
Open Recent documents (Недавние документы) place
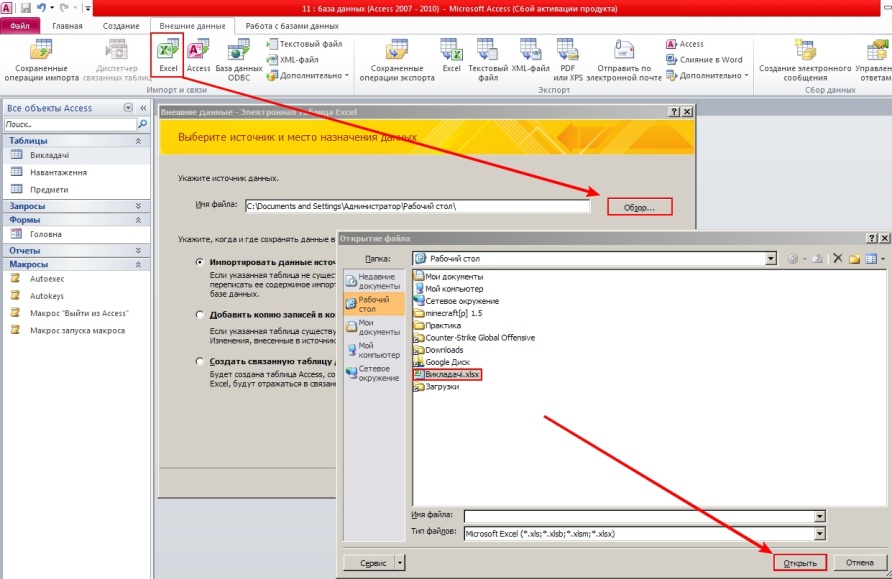coord(374,281)
